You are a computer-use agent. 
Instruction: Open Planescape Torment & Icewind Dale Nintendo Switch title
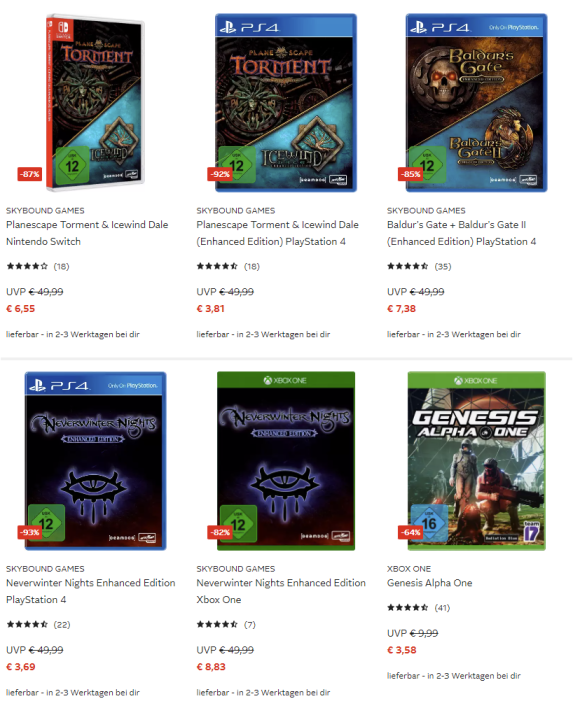tap(87, 233)
